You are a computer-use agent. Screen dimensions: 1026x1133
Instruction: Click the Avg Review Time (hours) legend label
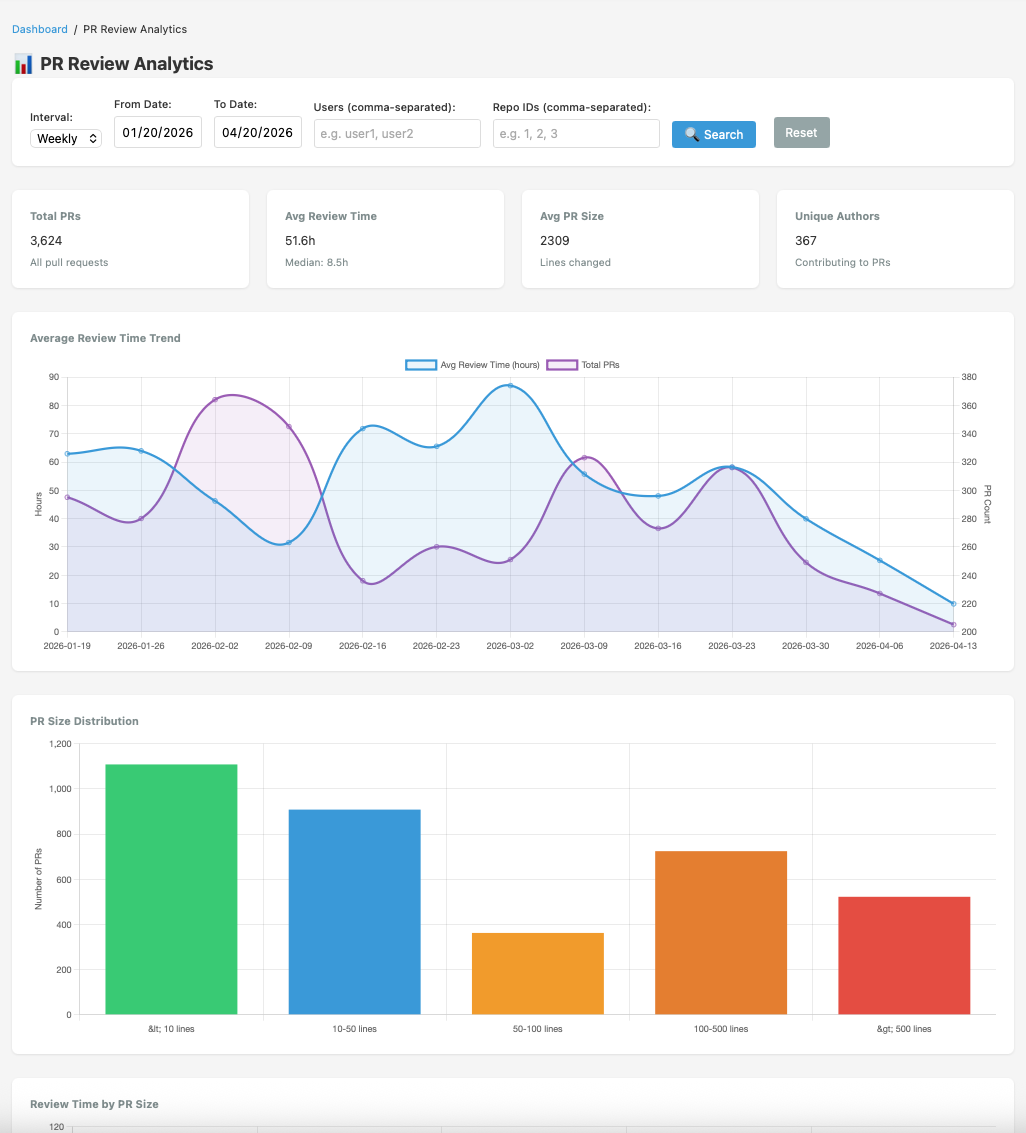(x=490, y=365)
